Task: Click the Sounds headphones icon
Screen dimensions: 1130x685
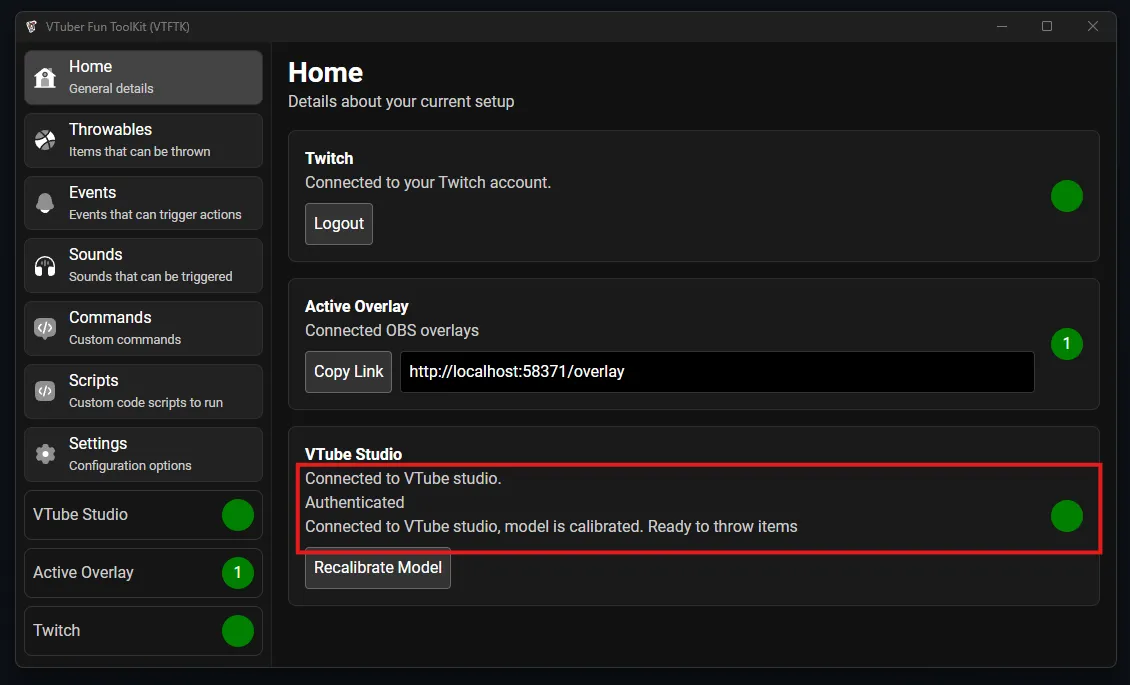Action: coord(45,266)
